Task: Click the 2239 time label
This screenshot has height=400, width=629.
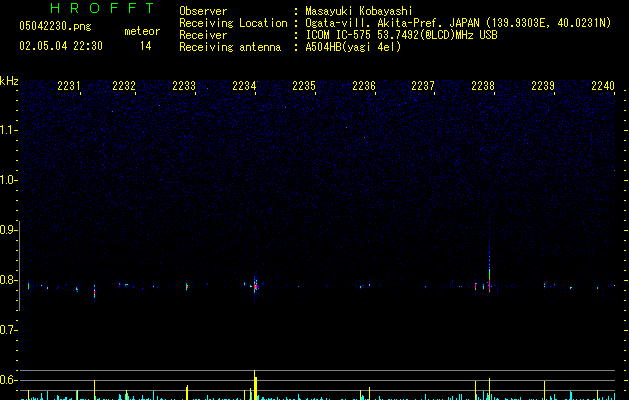Action: click(x=543, y=86)
